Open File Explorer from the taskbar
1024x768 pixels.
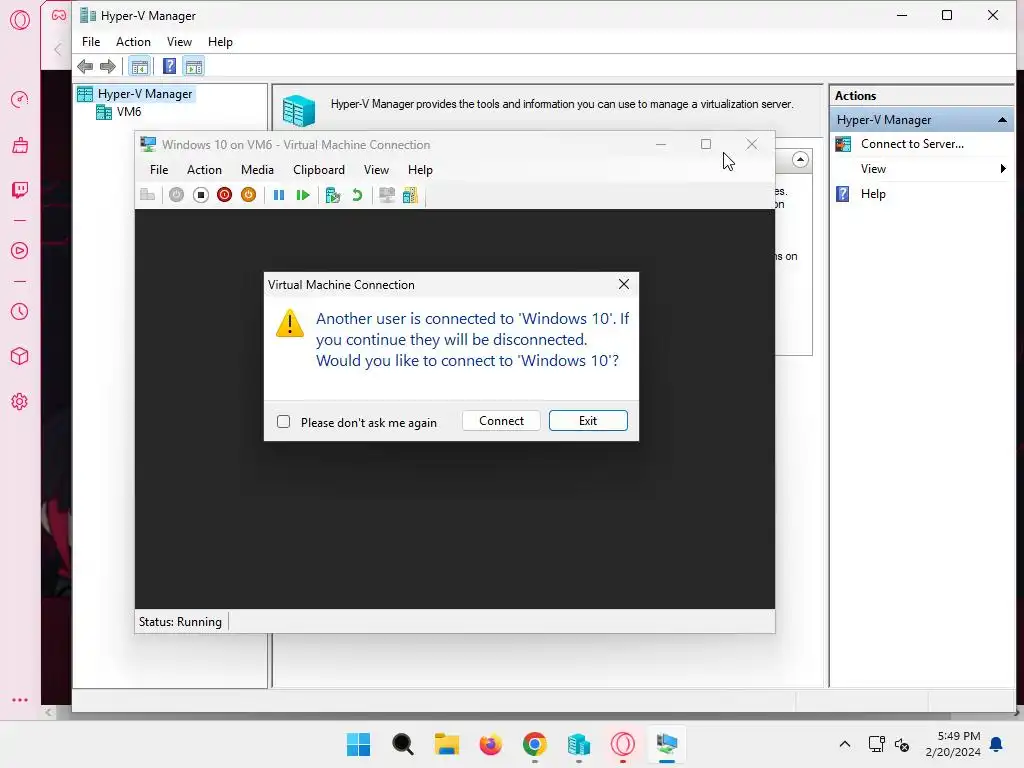[x=447, y=744]
